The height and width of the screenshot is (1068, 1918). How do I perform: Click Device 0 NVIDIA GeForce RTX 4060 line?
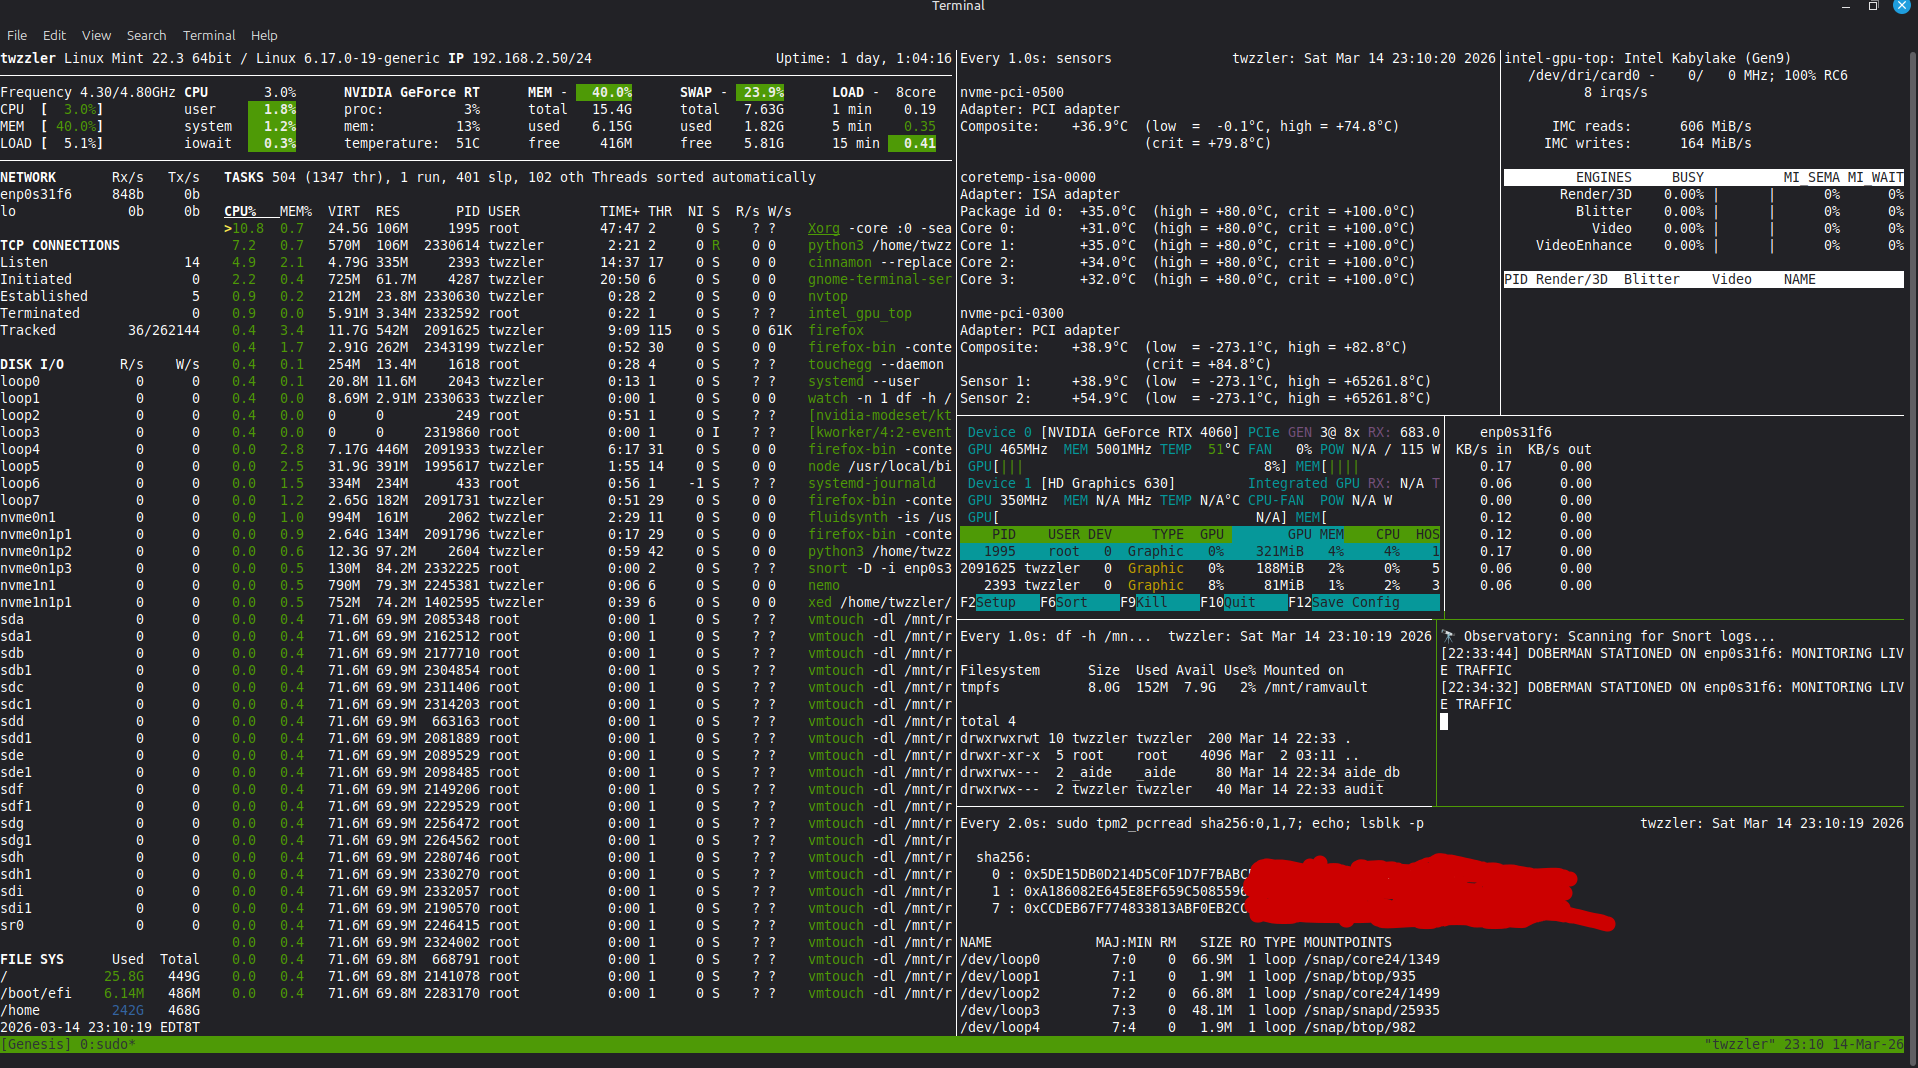click(x=1204, y=432)
